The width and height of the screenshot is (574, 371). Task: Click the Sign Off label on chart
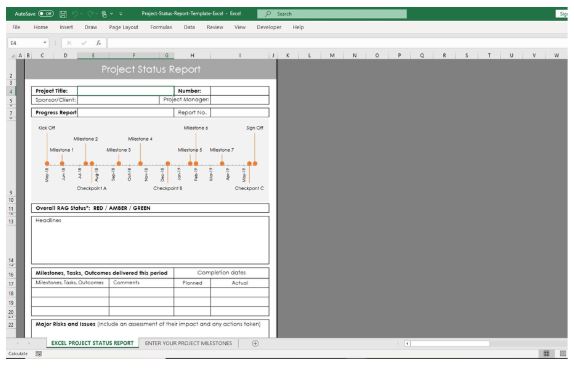pos(255,128)
